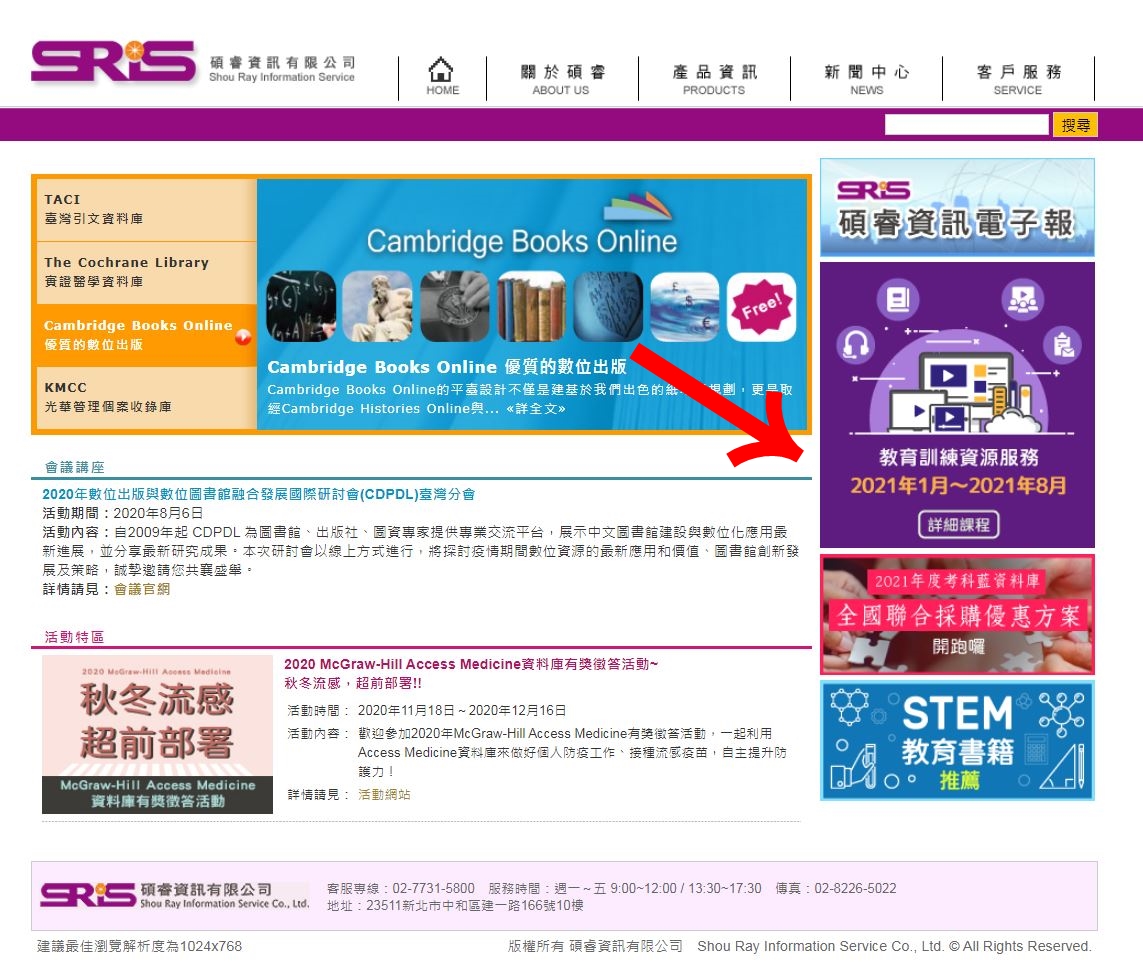Image resolution: width=1143 pixels, height=963 pixels.
Task: Click the old books thumbnail icon
Action: click(x=531, y=307)
